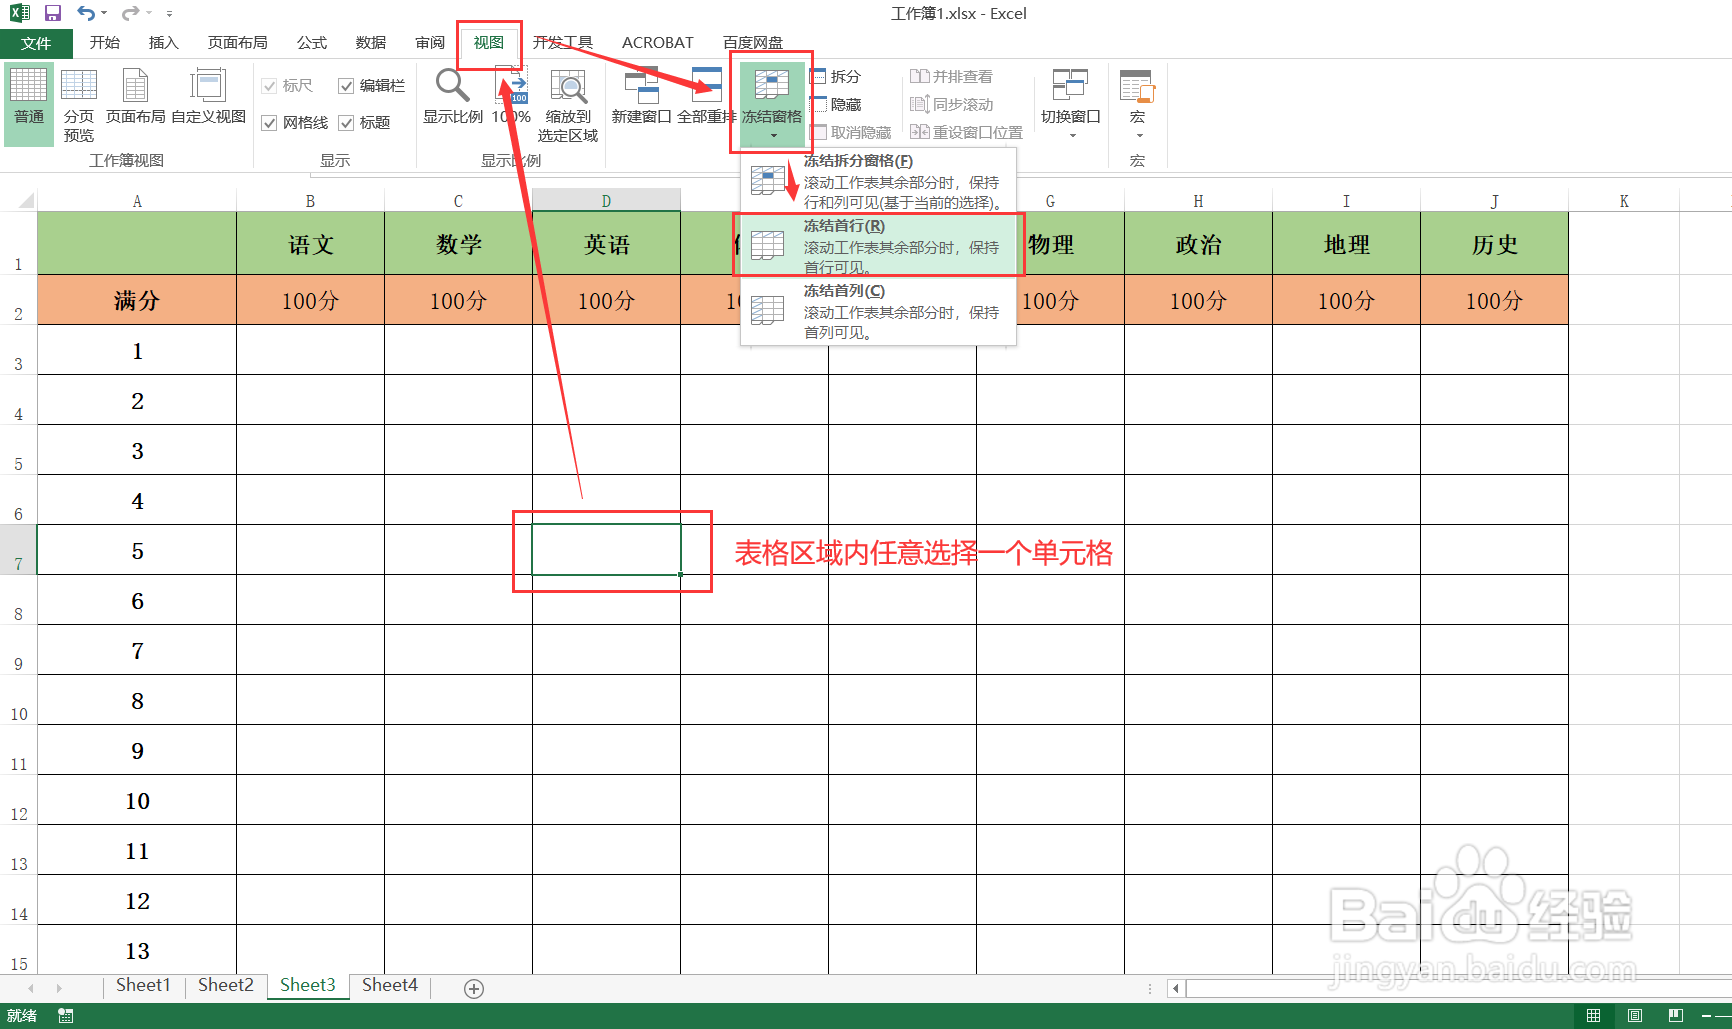Switch to Normal (普通) view

29,103
